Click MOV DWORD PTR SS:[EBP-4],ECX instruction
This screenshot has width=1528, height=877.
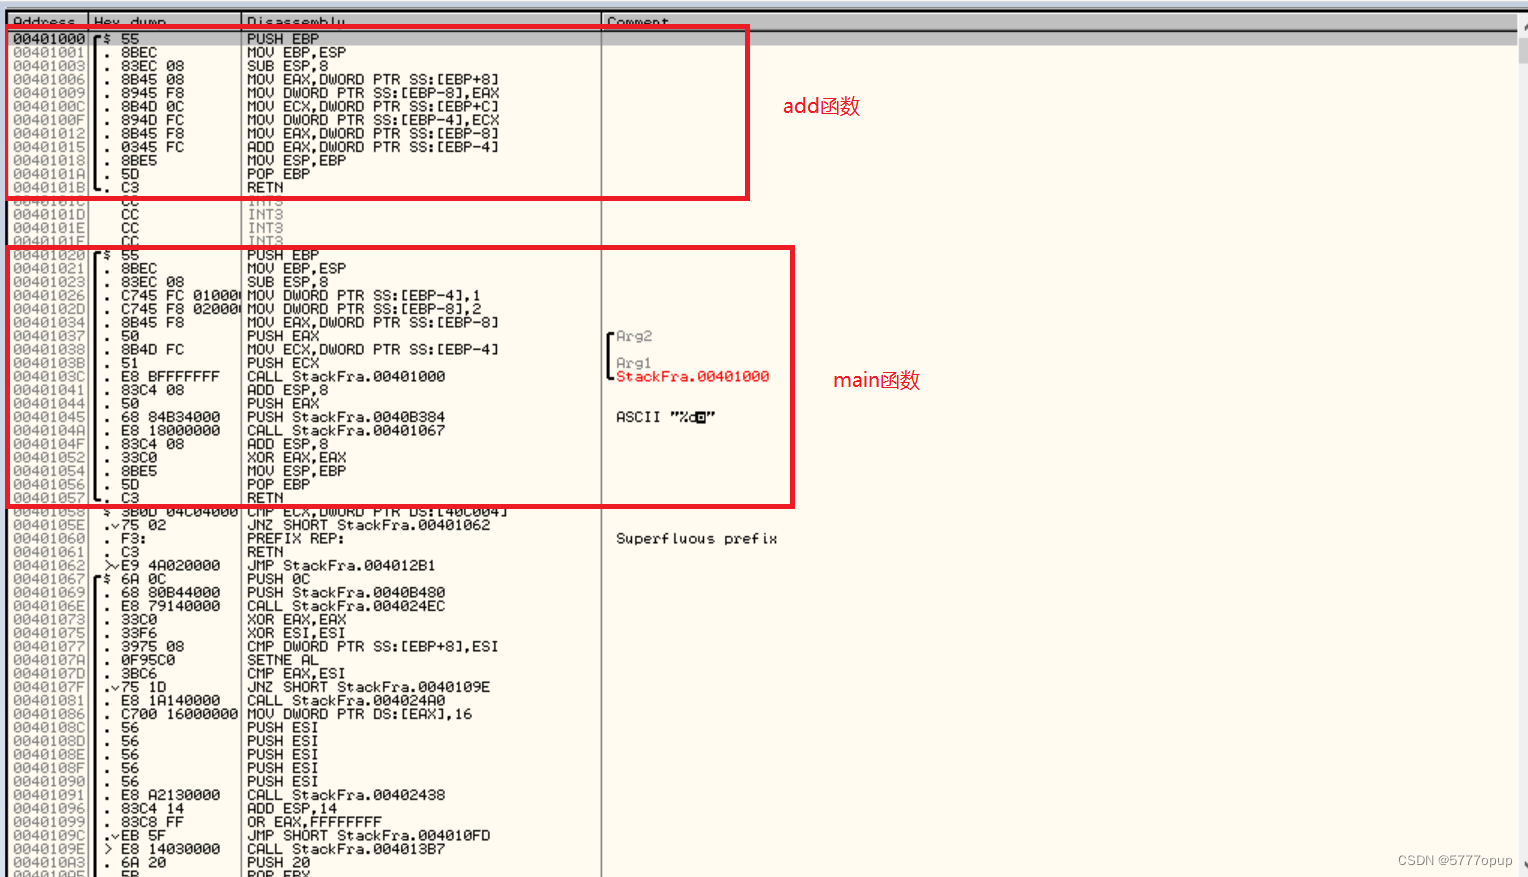372,120
